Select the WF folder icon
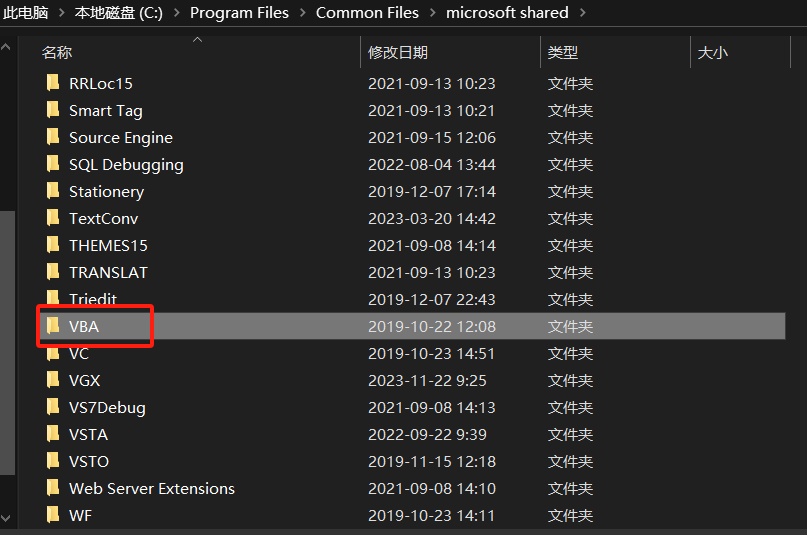Viewport: 807px width, 535px height. tap(53, 515)
